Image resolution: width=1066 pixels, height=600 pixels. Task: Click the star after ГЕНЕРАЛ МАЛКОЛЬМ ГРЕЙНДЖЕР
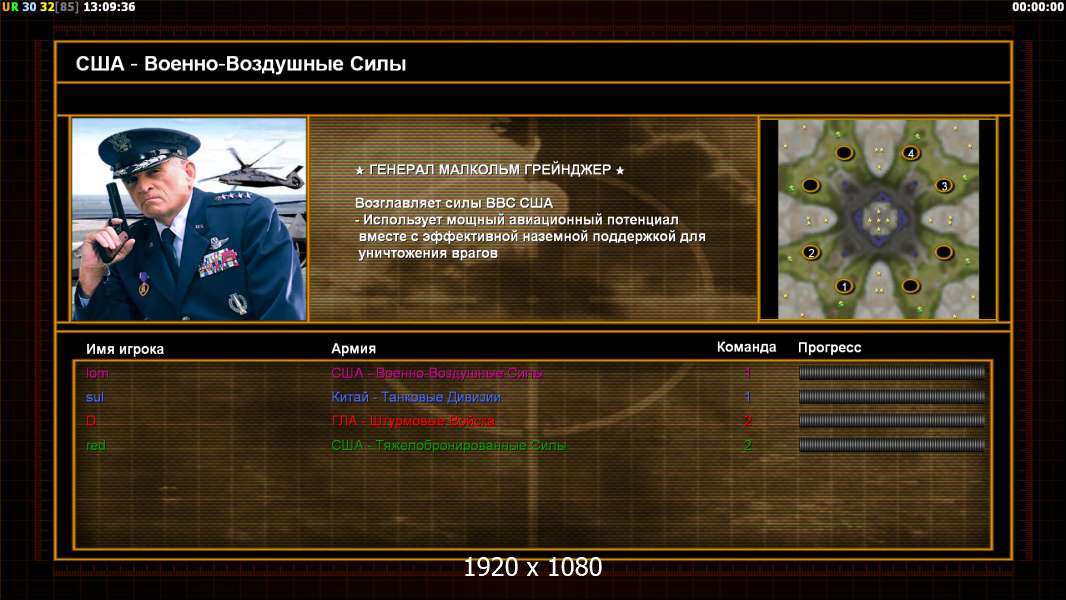point(619,171)
